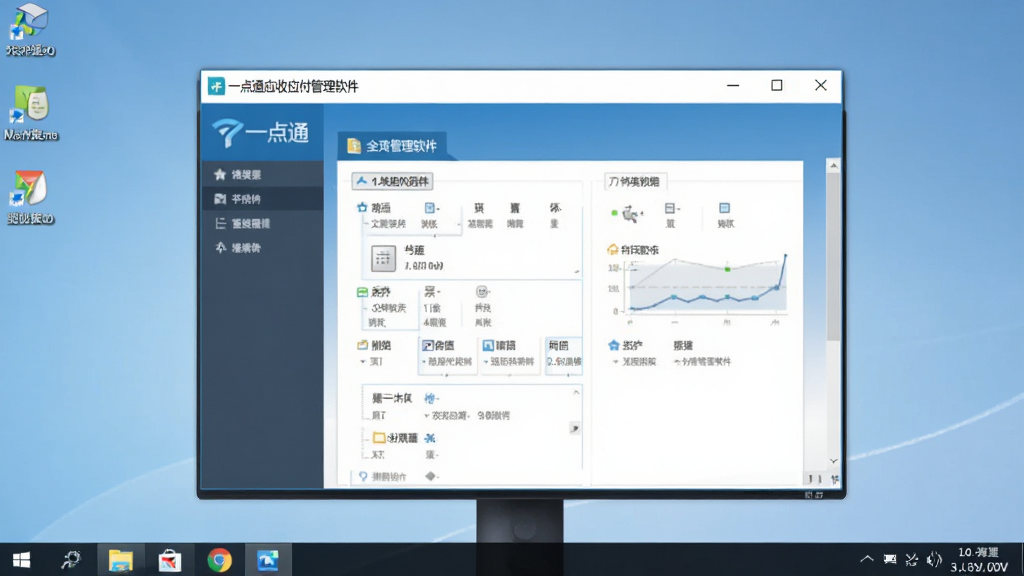Screen dimensions: 1024x576
Task: Click the green data marker on the chart
Action: 728,268
